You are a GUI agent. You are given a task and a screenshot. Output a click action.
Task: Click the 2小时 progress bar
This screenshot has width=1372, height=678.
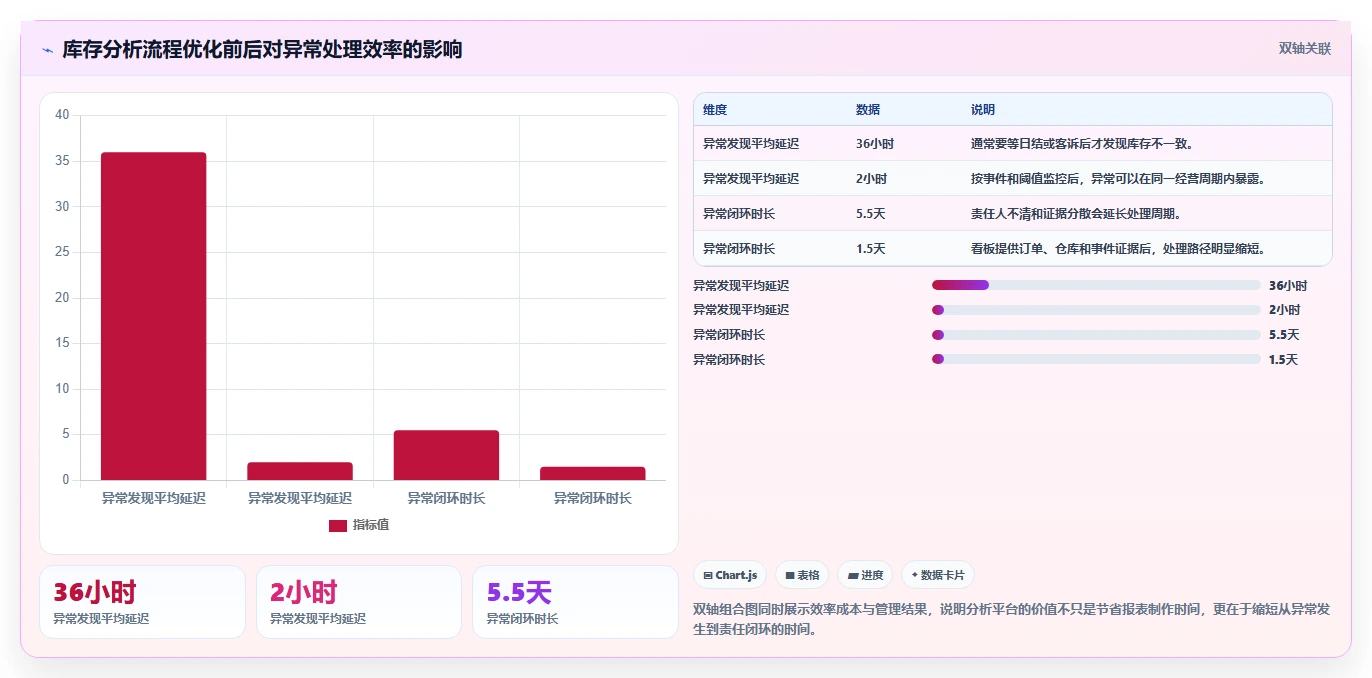pos(1096,310)
